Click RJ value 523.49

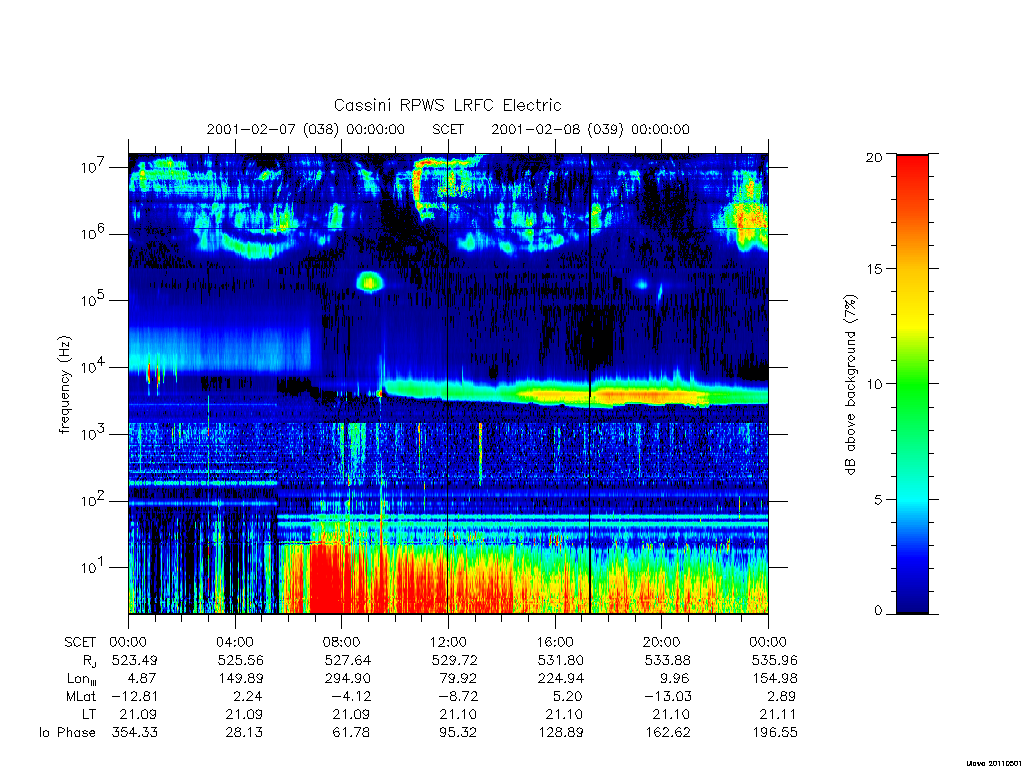tap(135, 660)
